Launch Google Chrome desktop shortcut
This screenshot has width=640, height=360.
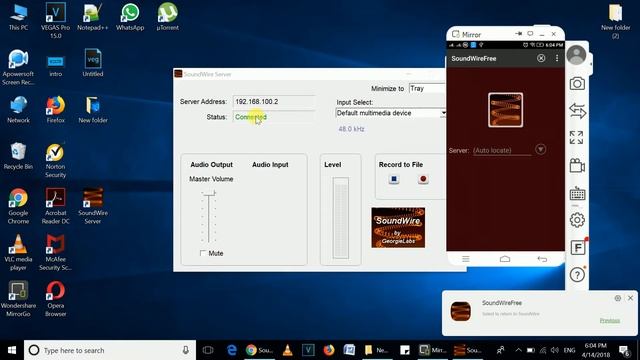pyautogui.click(x=18, y=207)
